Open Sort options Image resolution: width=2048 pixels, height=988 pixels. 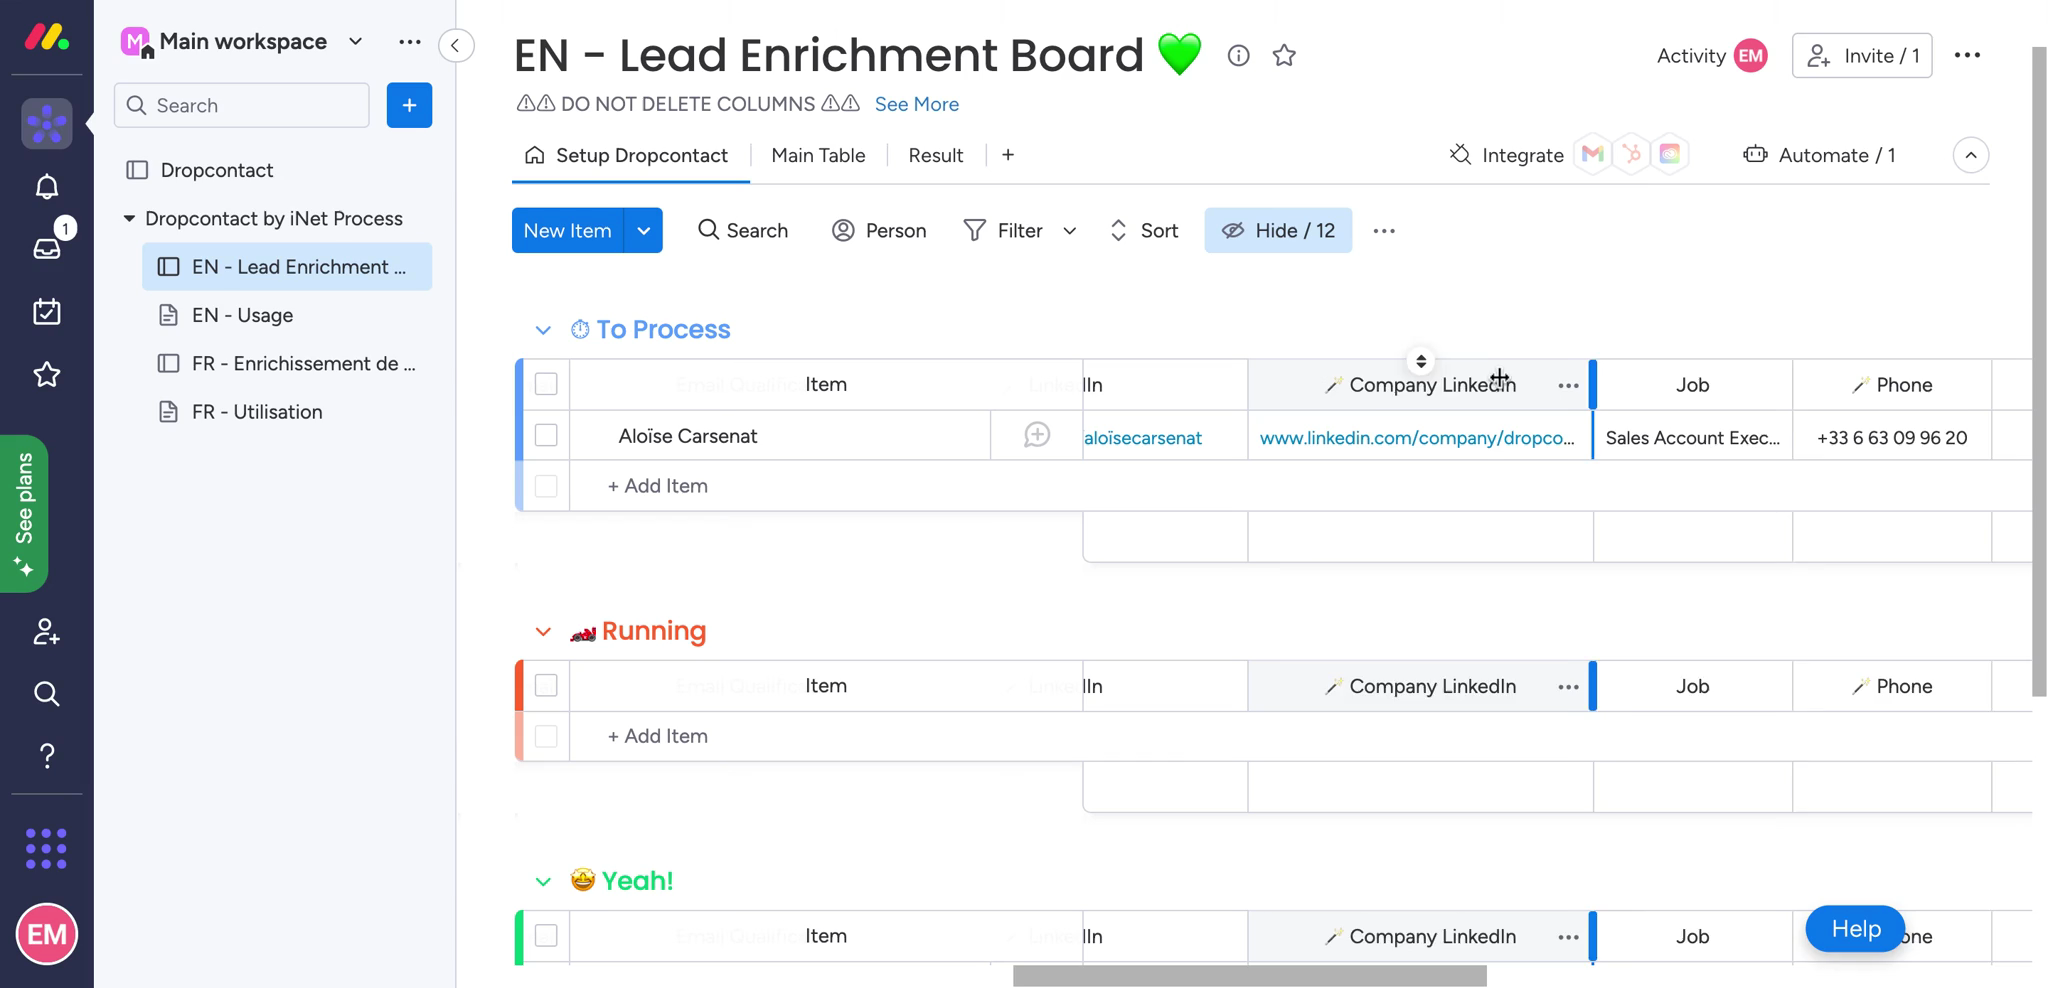(1144, 231)
